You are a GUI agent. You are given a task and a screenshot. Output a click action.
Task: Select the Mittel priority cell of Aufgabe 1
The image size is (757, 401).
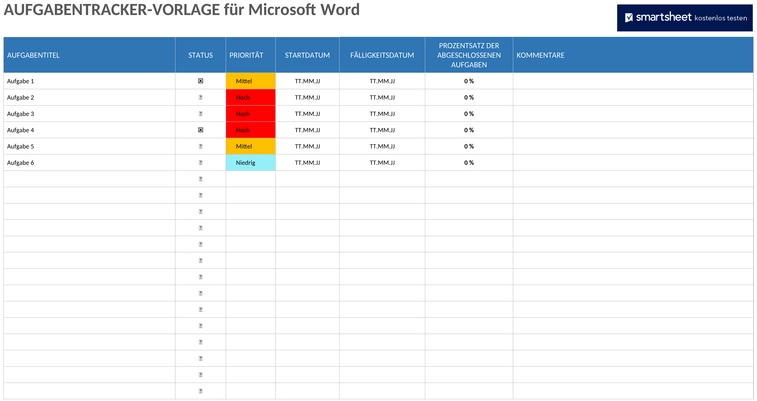click(x=251, y=81)
